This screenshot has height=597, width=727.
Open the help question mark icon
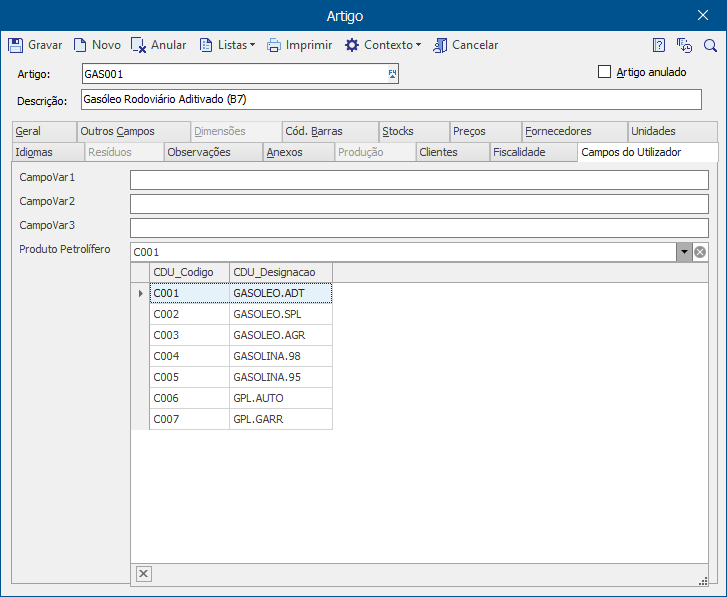point(658,45)
